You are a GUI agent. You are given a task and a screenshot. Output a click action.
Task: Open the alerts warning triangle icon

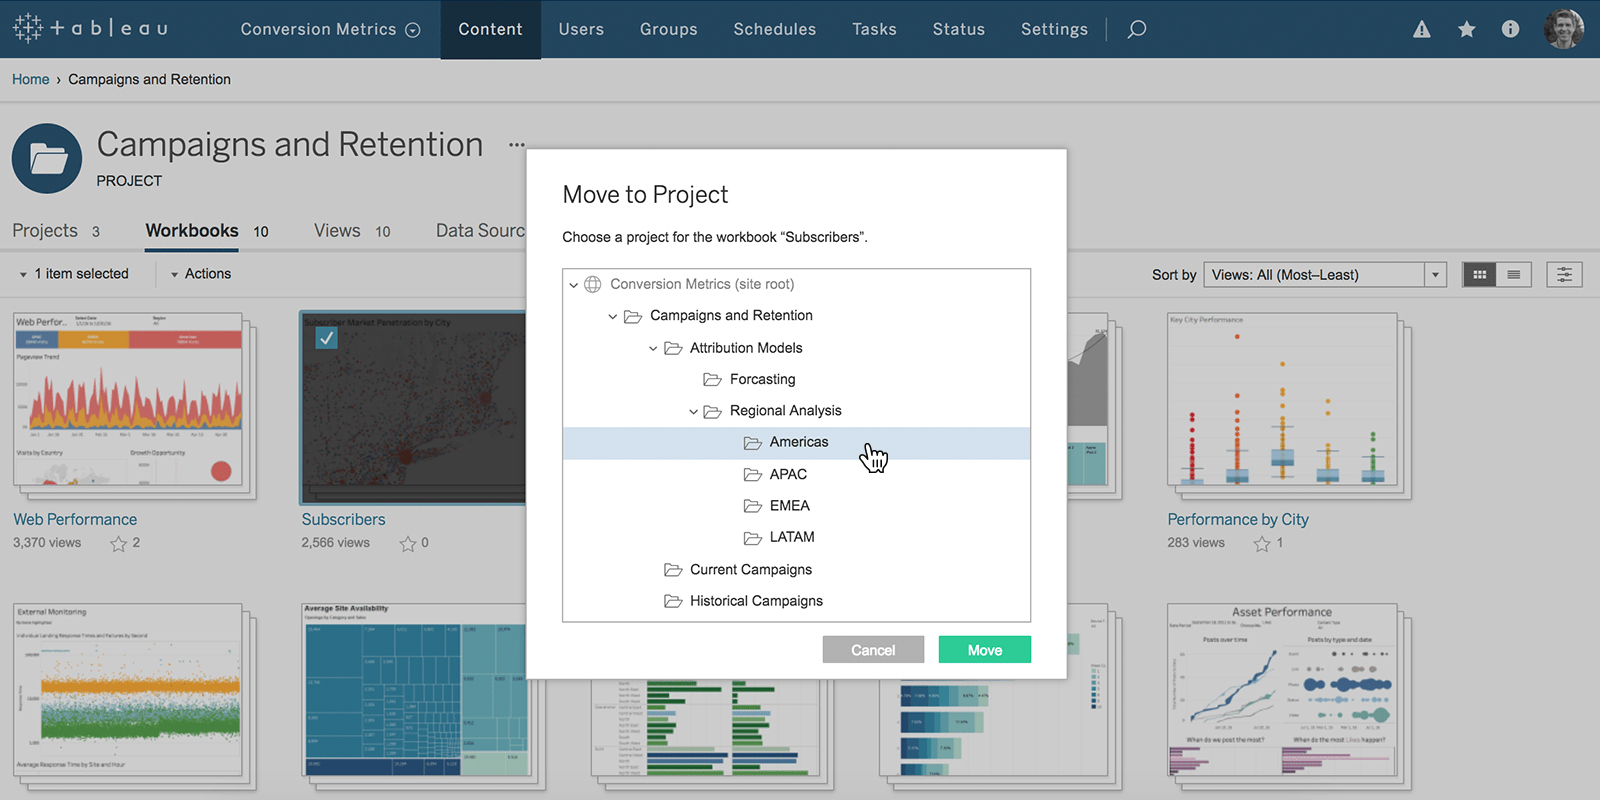click(x=1422, y=29)
